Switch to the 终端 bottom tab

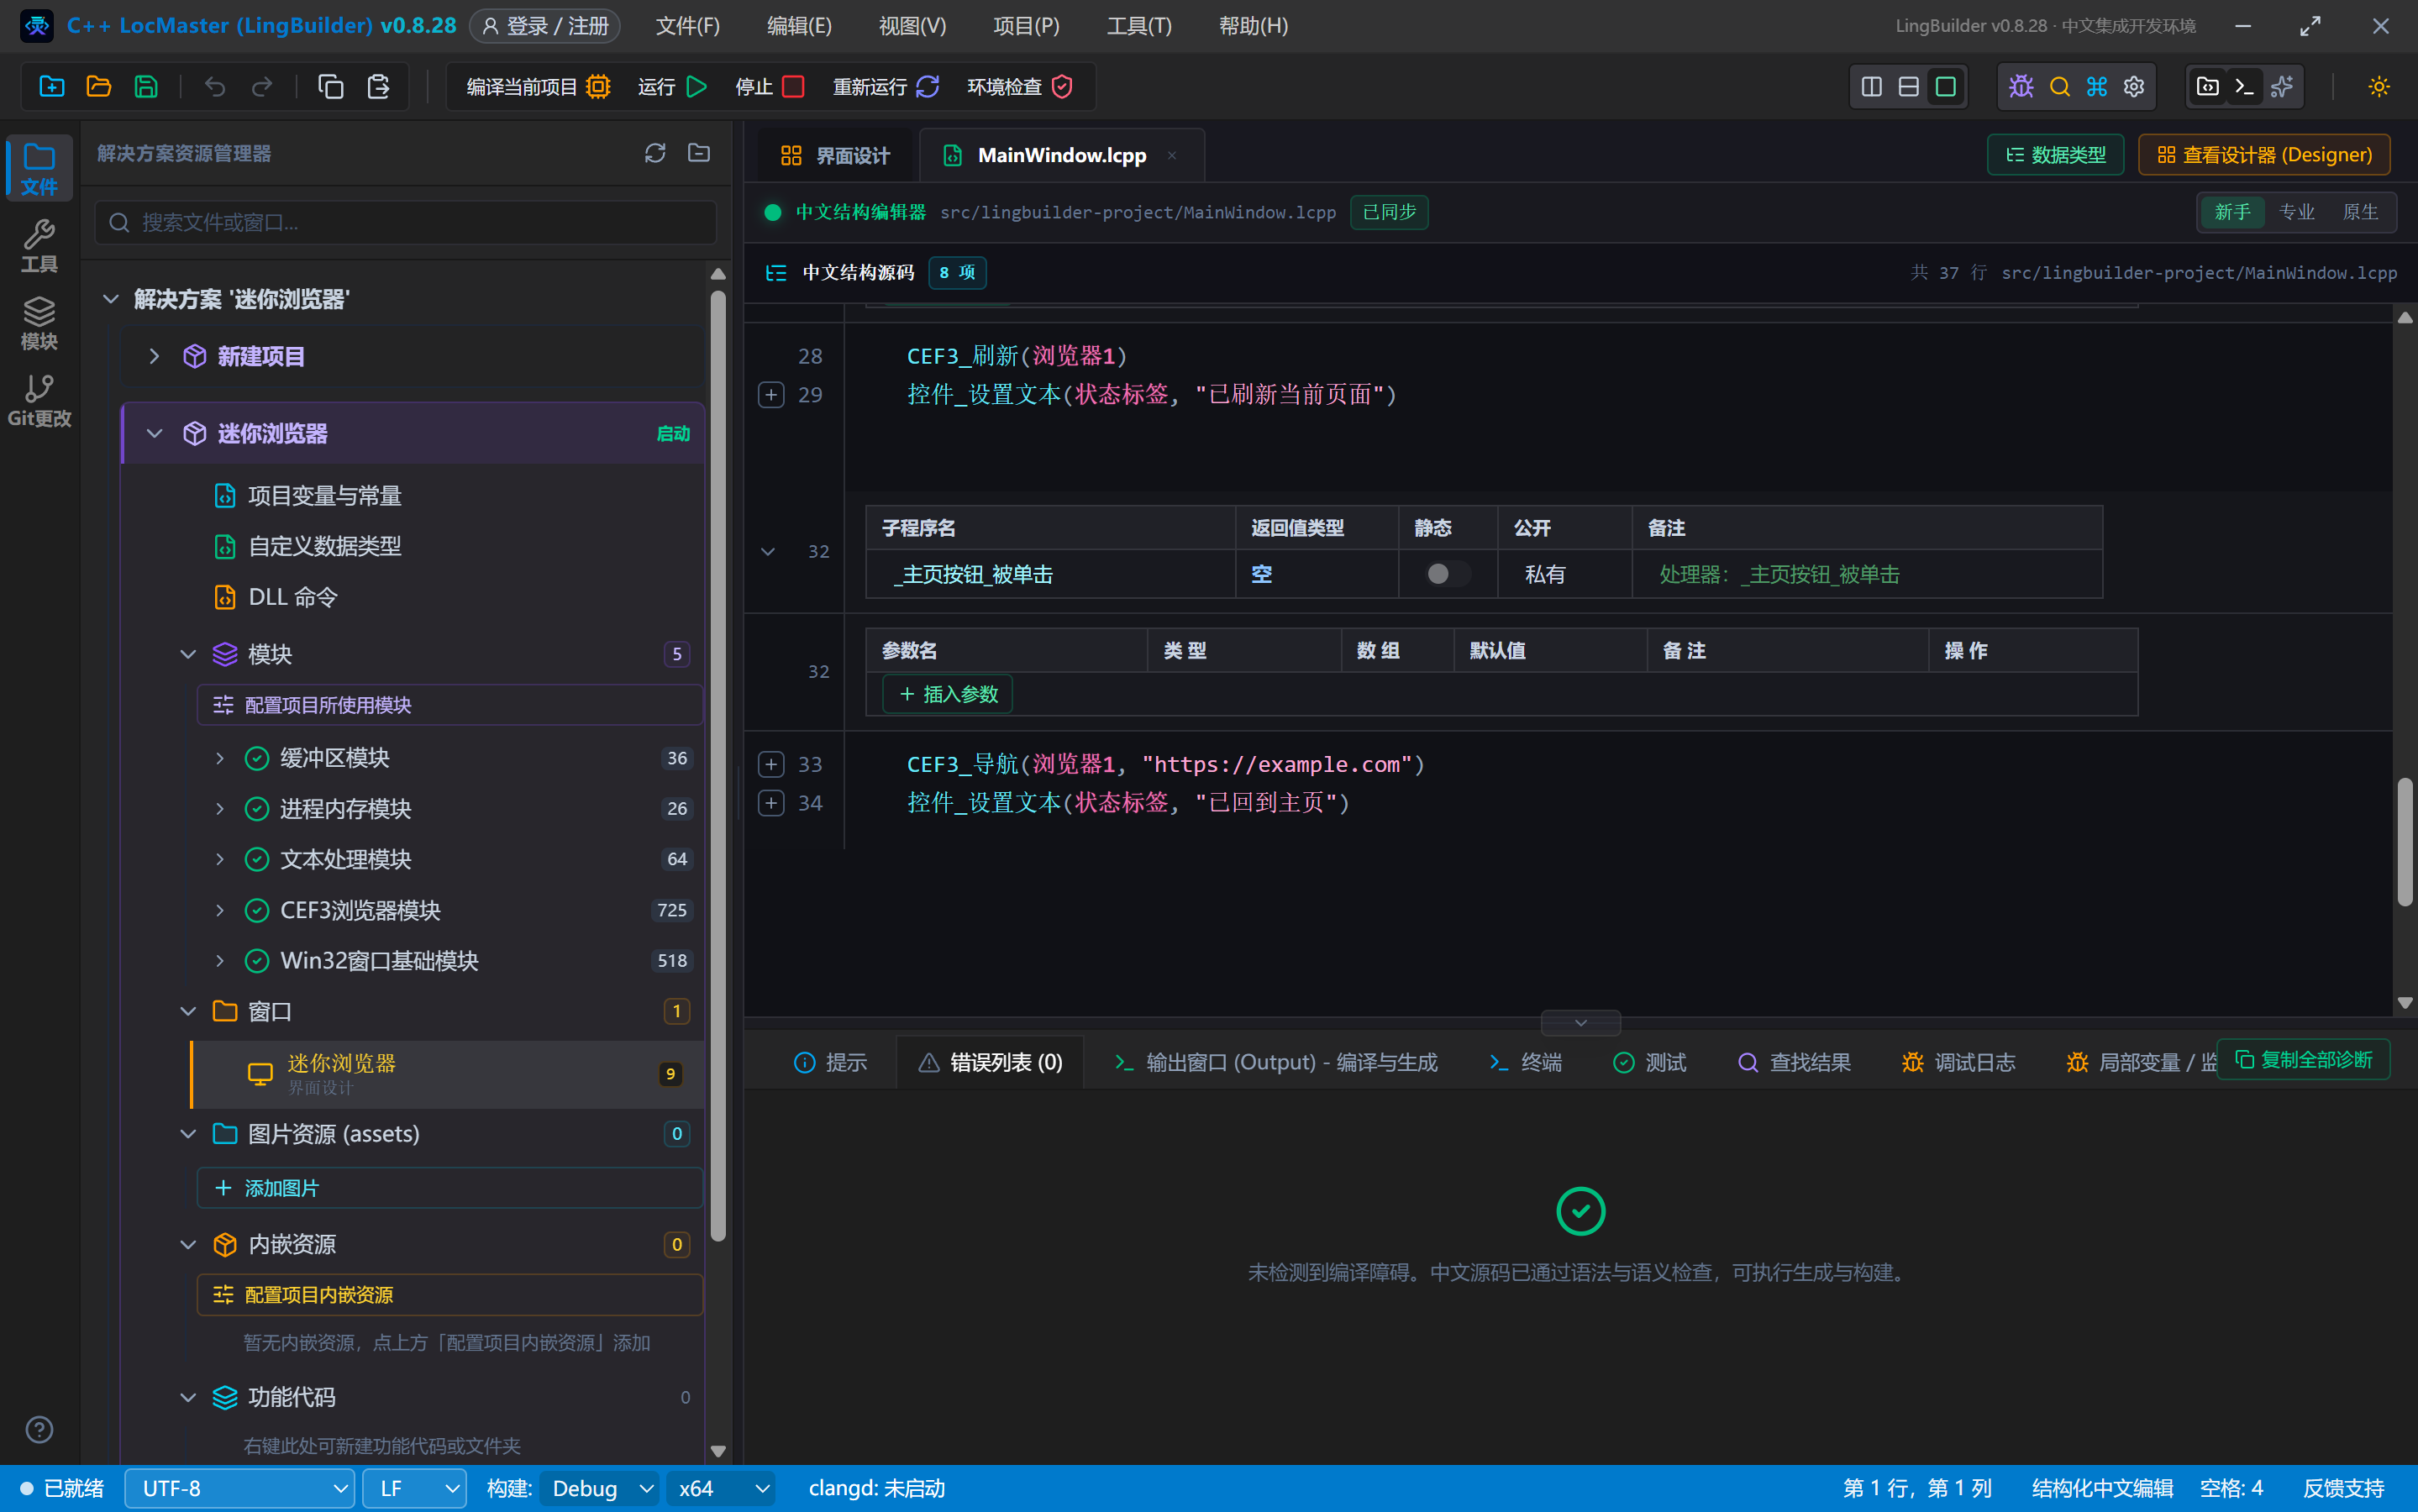coord(1525,1062)
